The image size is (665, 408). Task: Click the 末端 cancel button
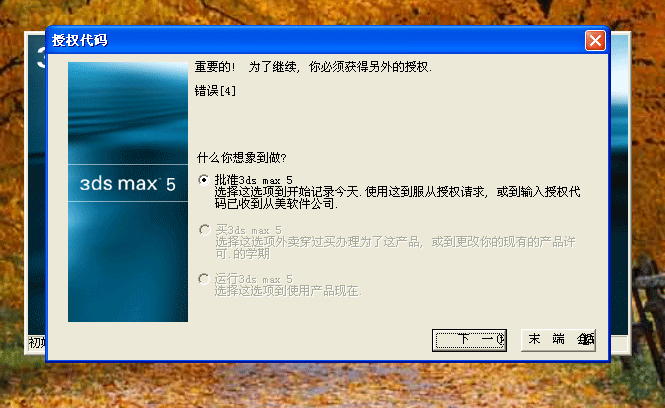[x=558, y=340]
